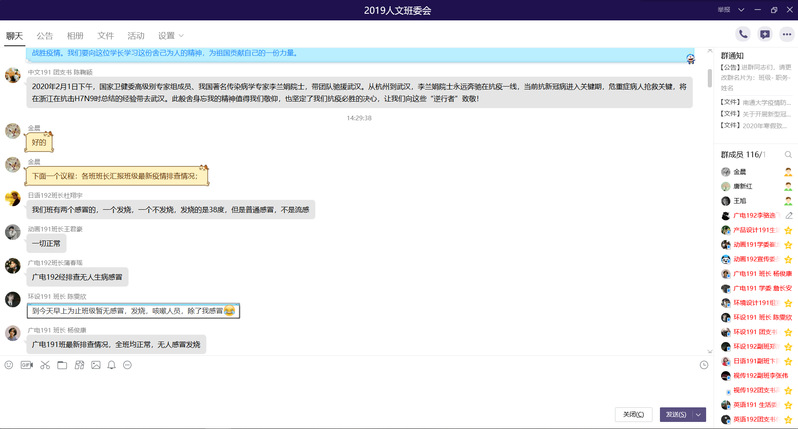Screen dimensions: 798x429
Task: Open the emoji picker in chat toolbar
Action: (9, 365)
